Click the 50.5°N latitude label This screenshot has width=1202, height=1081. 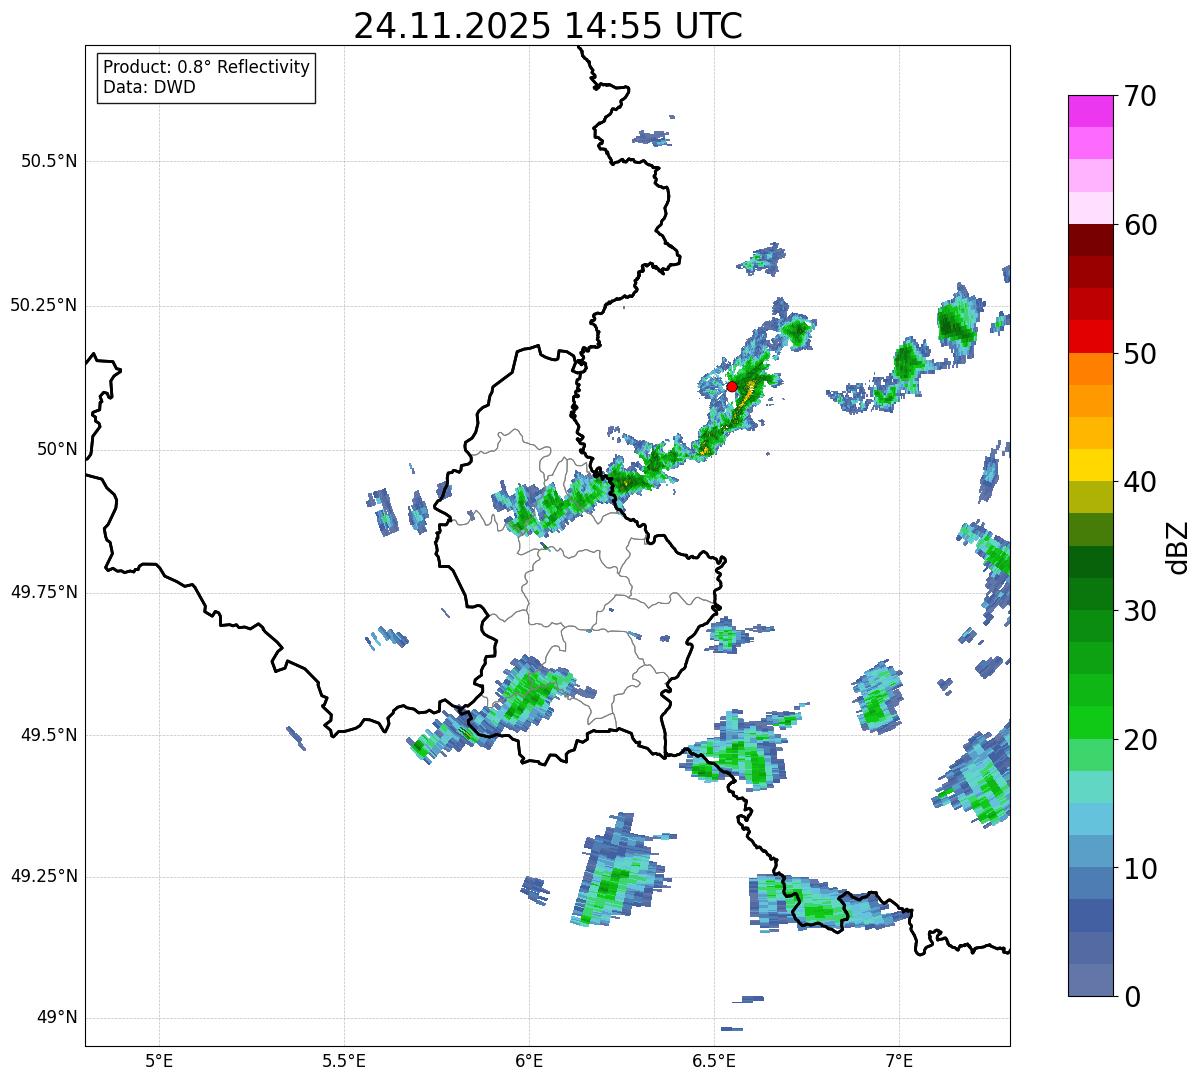(49, 161)
